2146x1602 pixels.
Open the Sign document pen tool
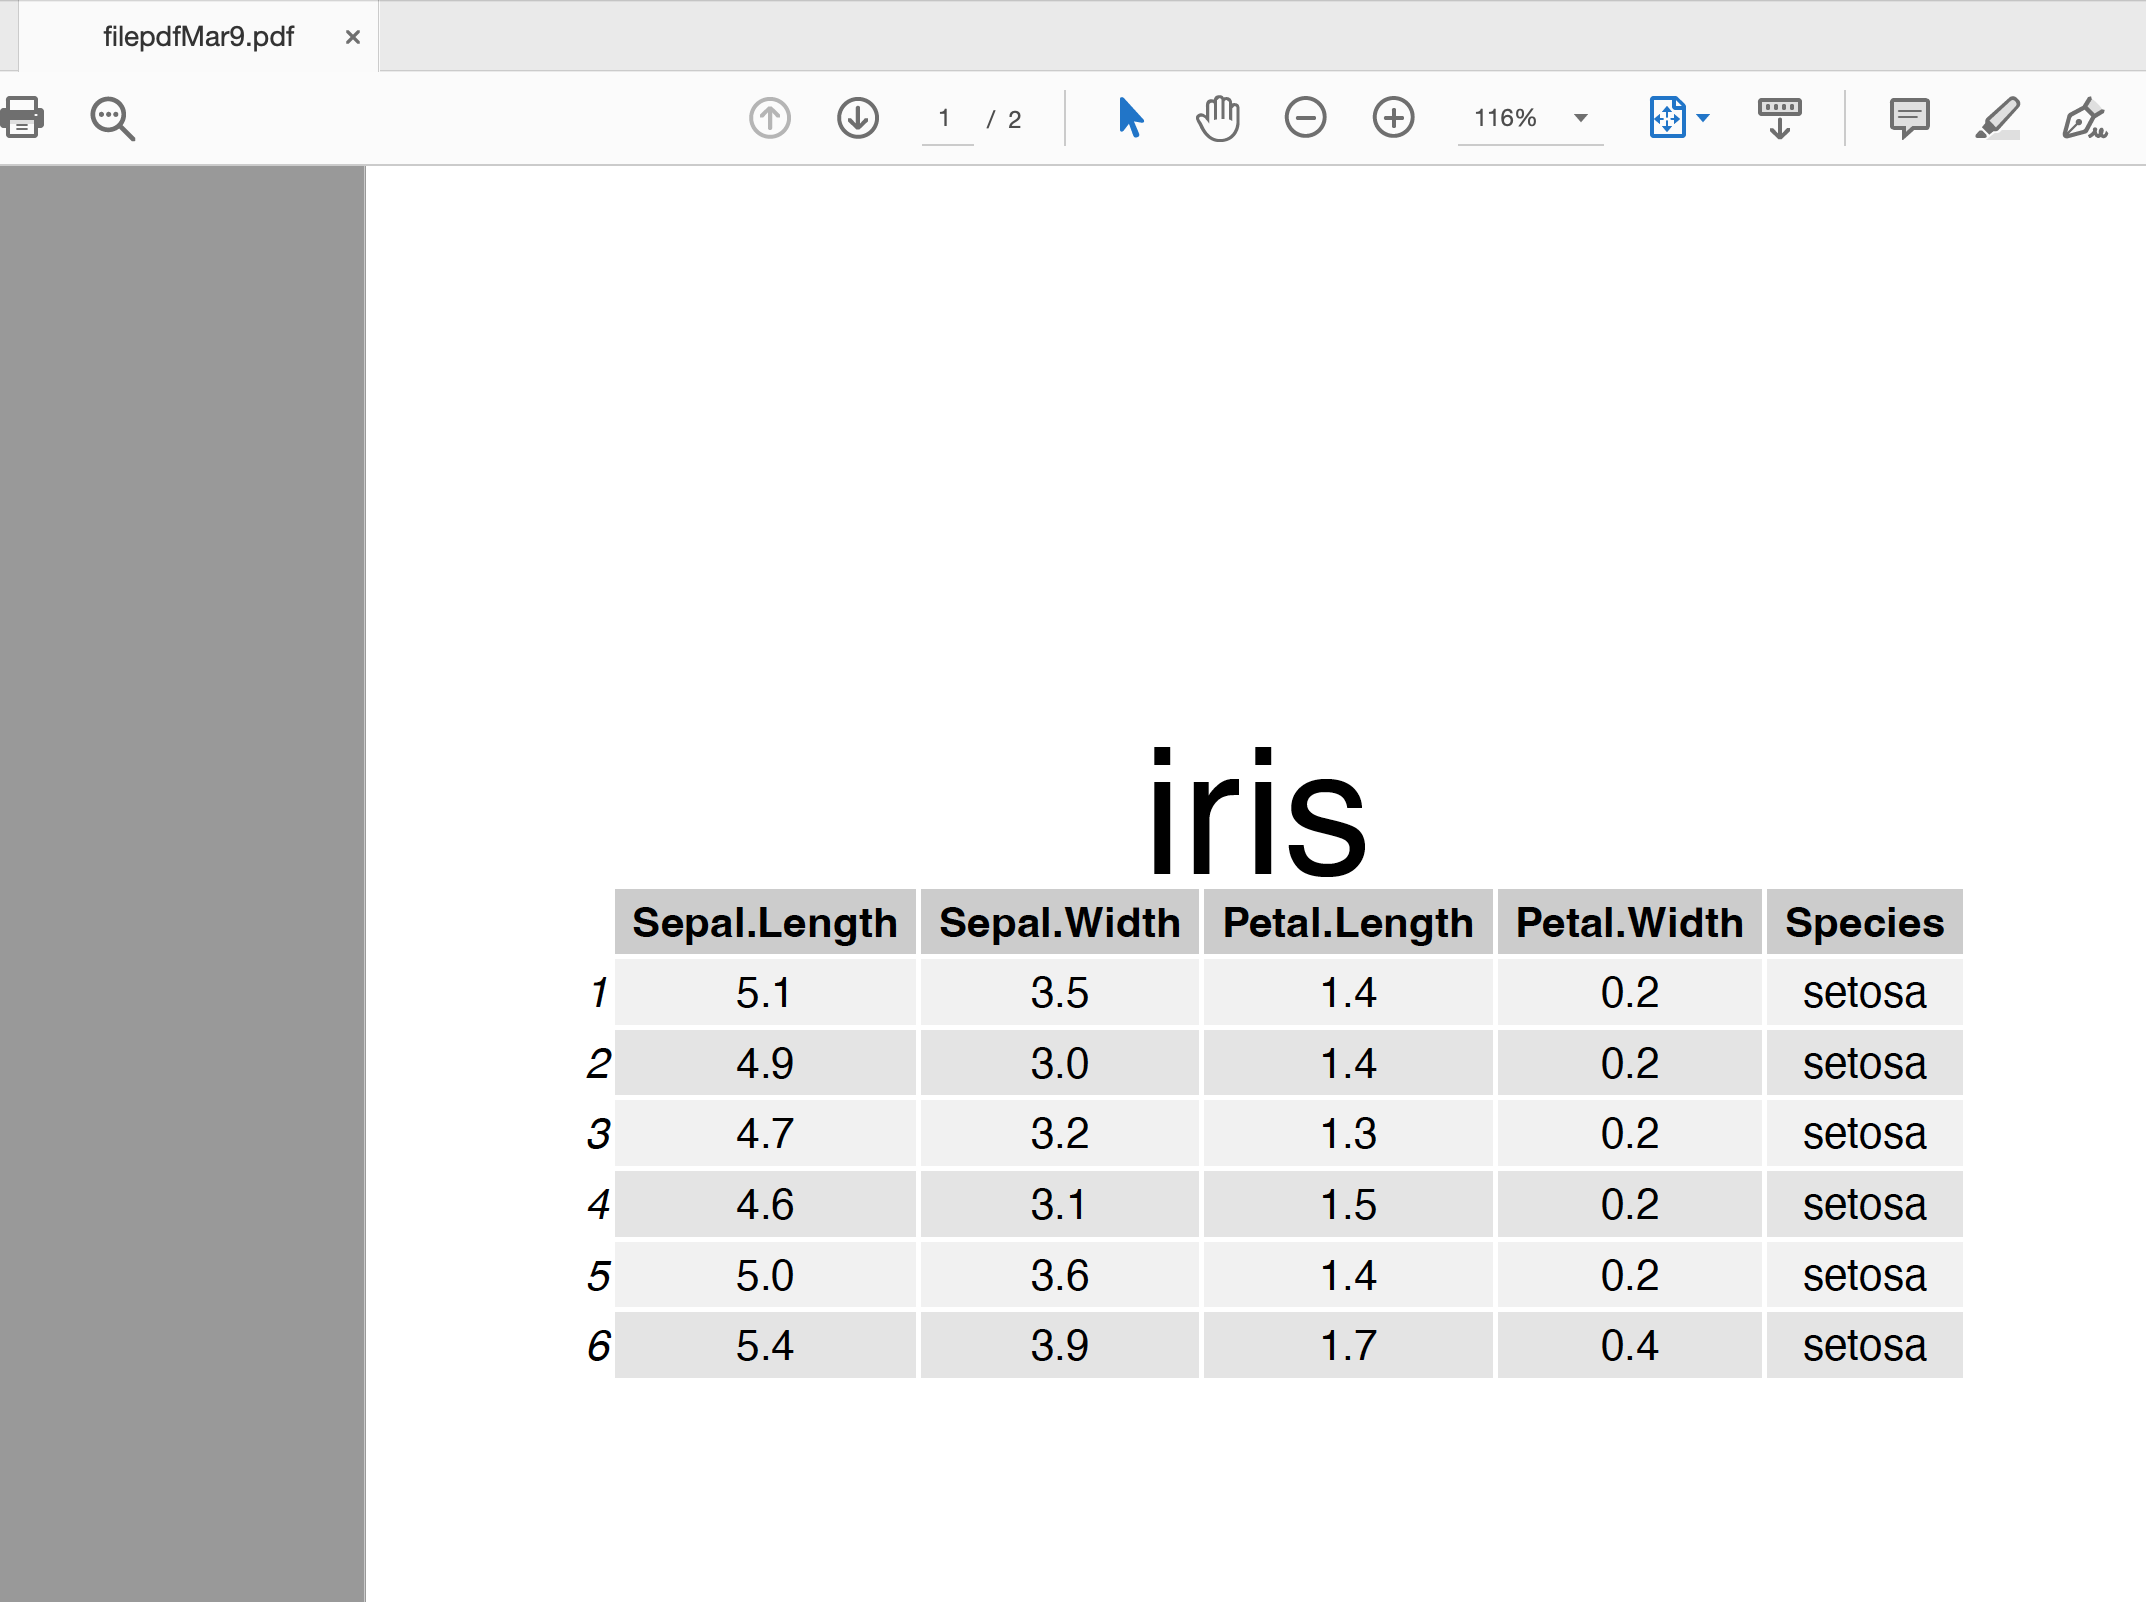point(2085,118)
